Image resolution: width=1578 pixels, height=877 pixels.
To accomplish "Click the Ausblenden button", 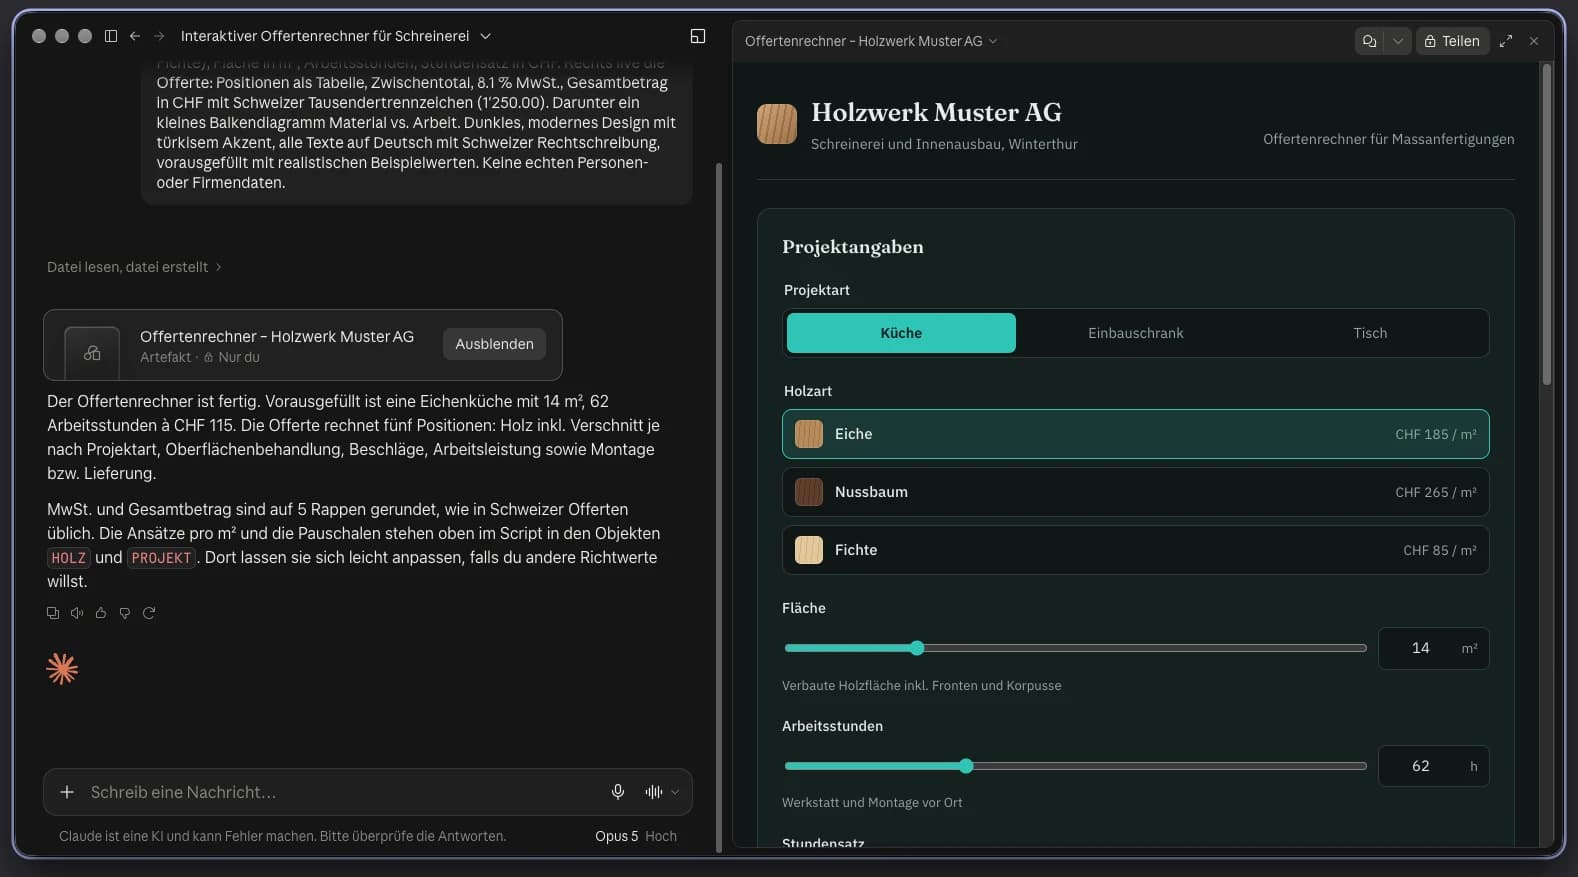I will click(x=494, y=344).
